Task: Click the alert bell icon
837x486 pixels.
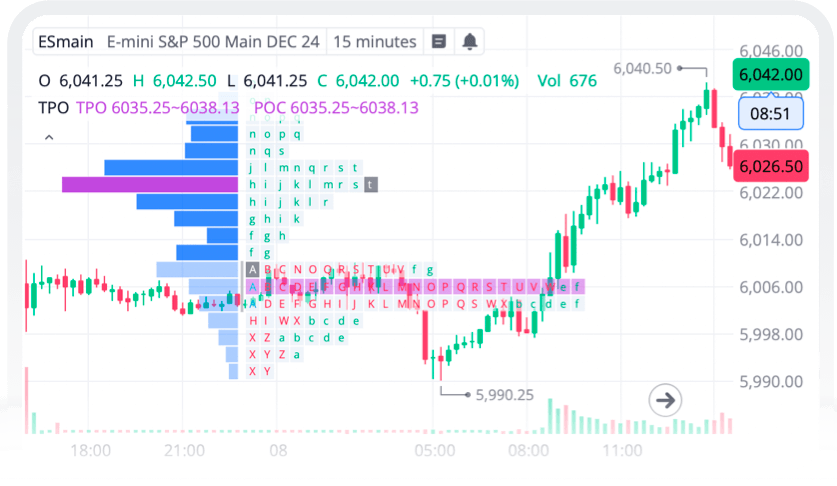Action: click(x=469, y=42)
